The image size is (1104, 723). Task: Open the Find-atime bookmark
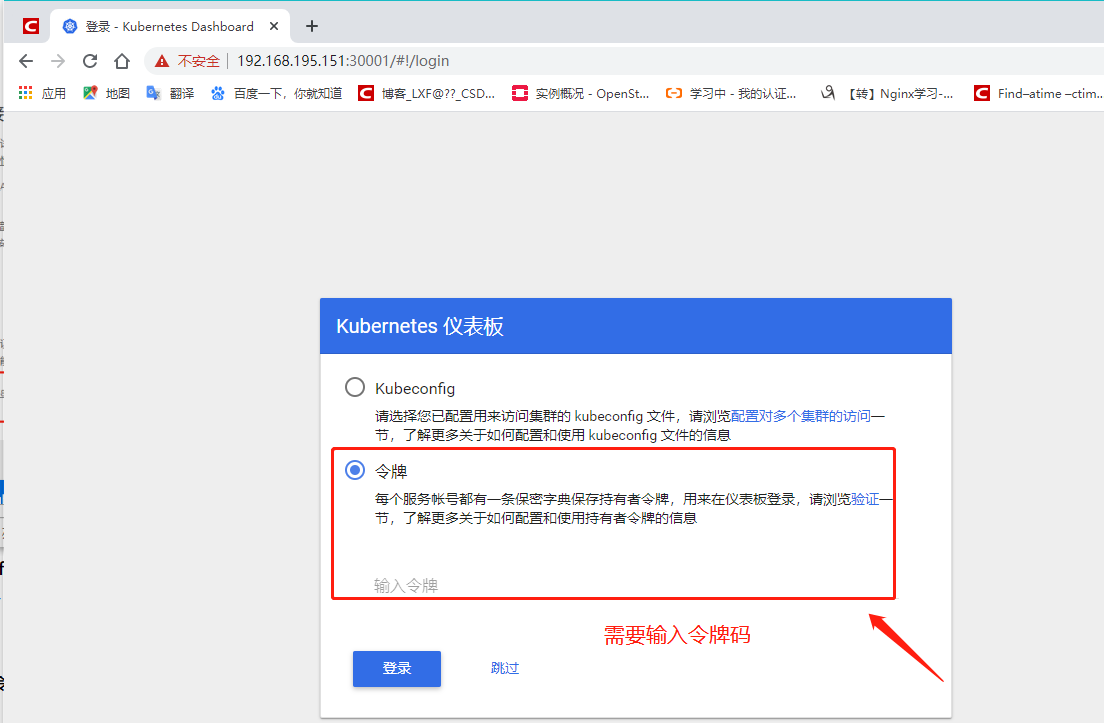(1038, 93)
